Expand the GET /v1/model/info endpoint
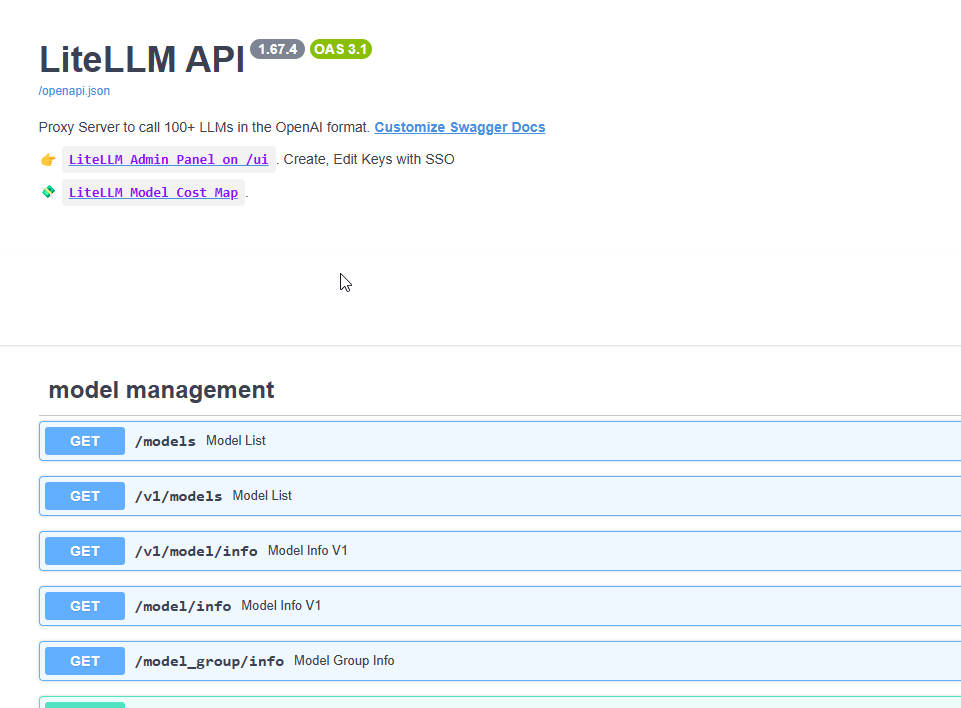This screenshot has width=961, height=708. pos(500,551)
